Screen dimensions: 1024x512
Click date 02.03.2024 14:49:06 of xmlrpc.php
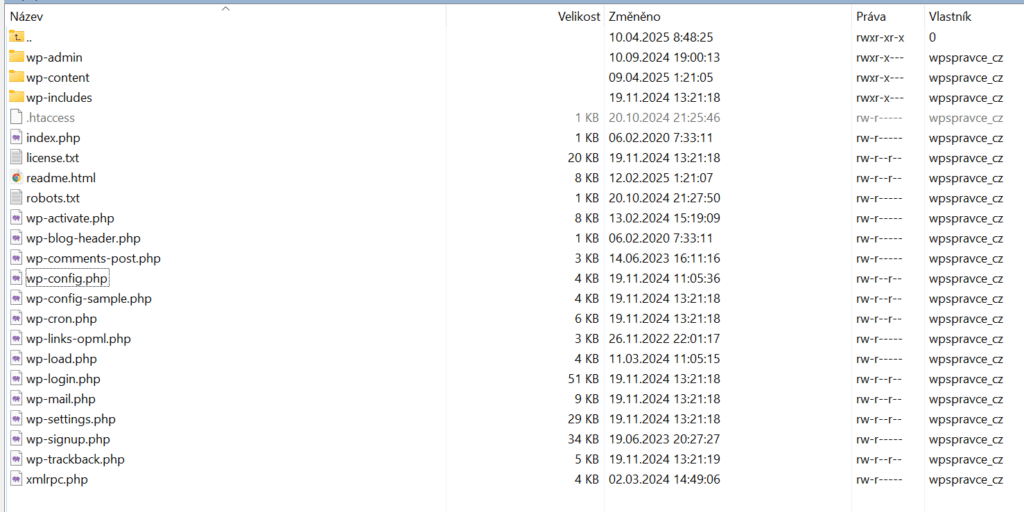point(665,480)
